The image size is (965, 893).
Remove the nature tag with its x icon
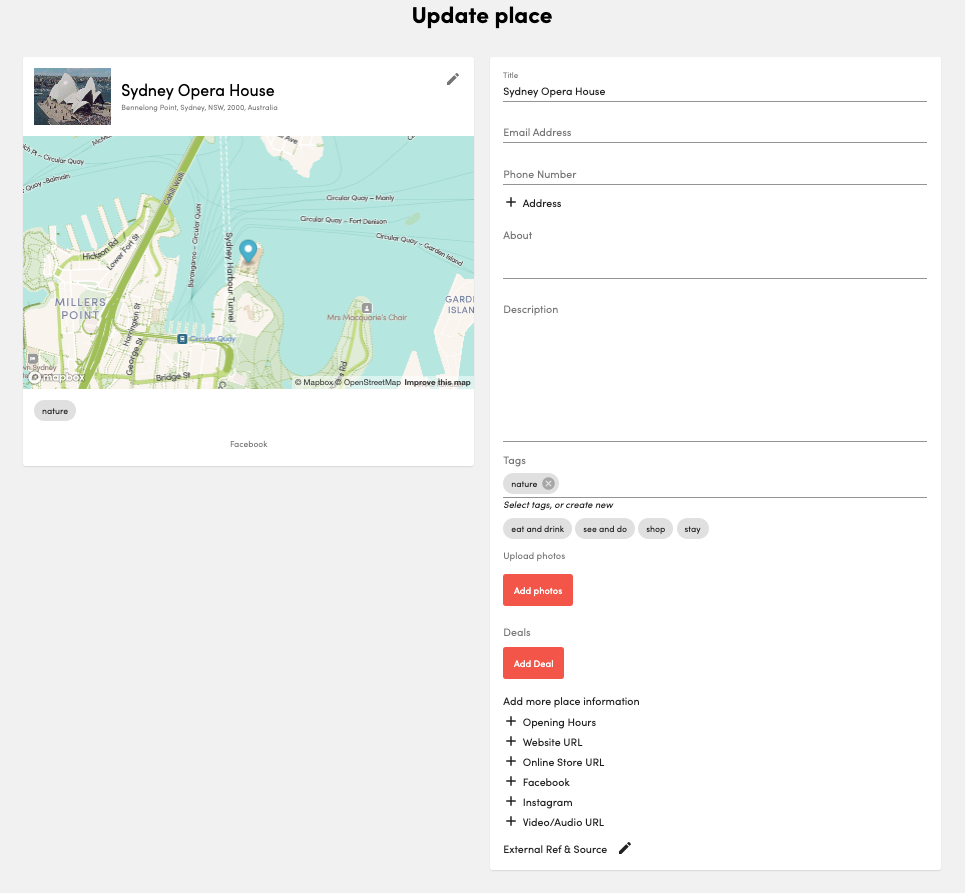pyautogui.click(x=548, y=484)
